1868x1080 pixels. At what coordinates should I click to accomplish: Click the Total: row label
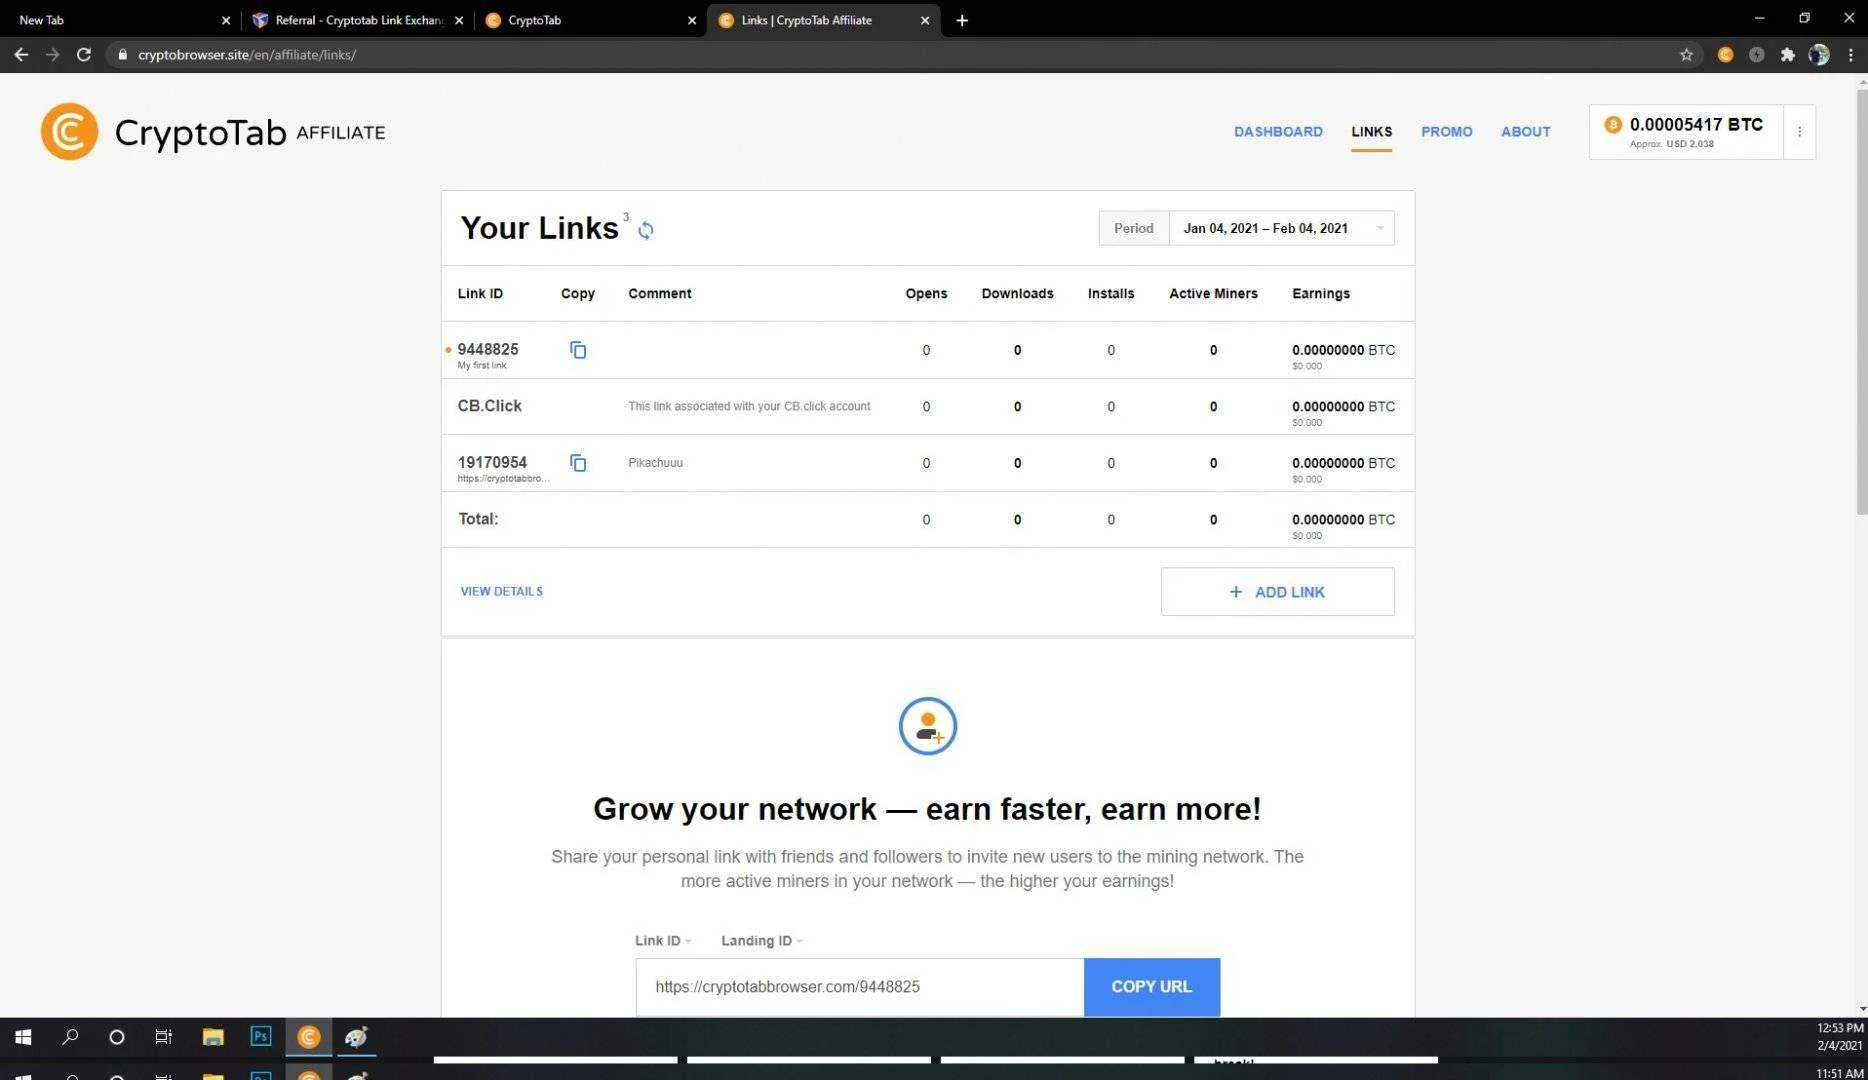[x=478, y=519]
